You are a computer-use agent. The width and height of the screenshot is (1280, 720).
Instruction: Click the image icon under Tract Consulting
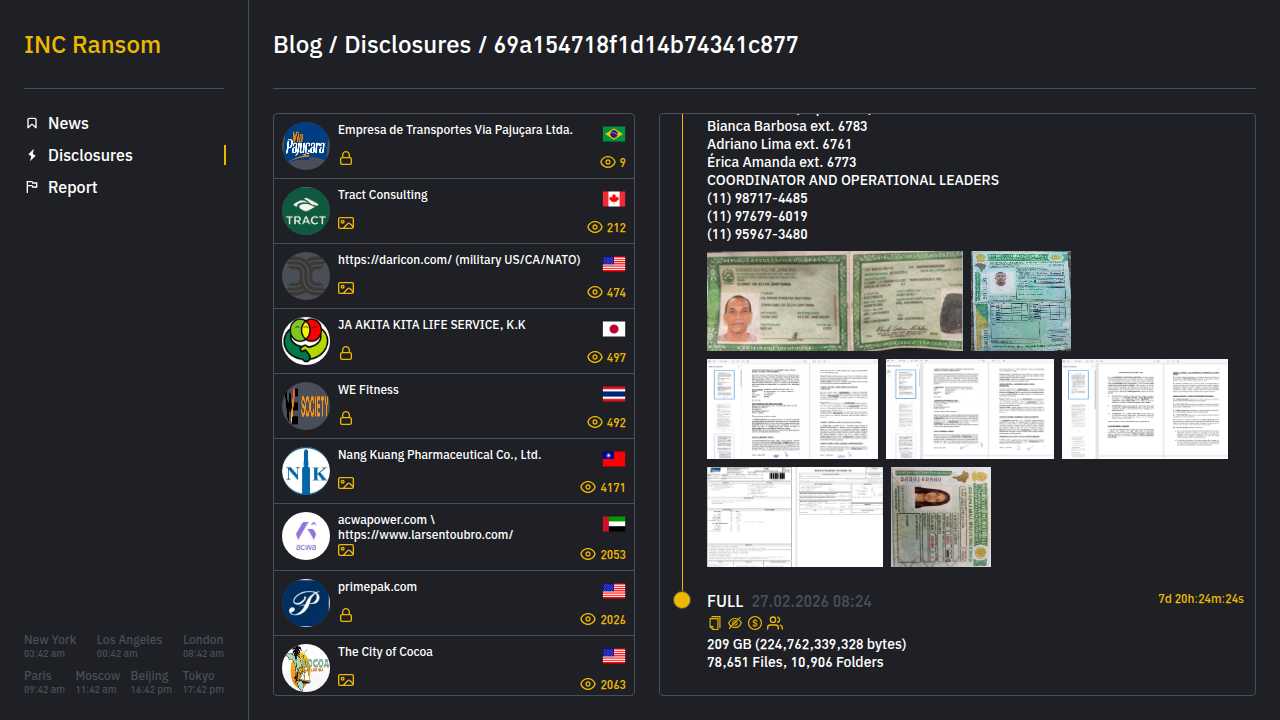point(345,223)
